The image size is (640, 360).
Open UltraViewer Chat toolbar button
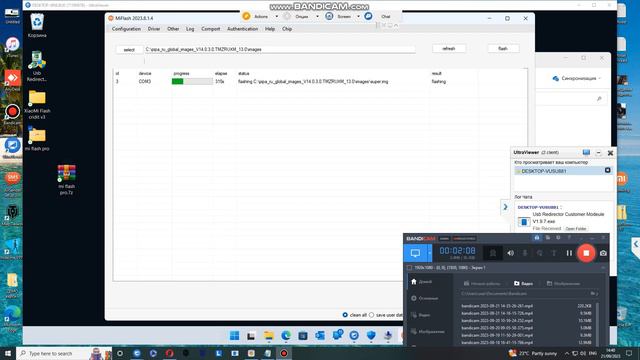378,16
